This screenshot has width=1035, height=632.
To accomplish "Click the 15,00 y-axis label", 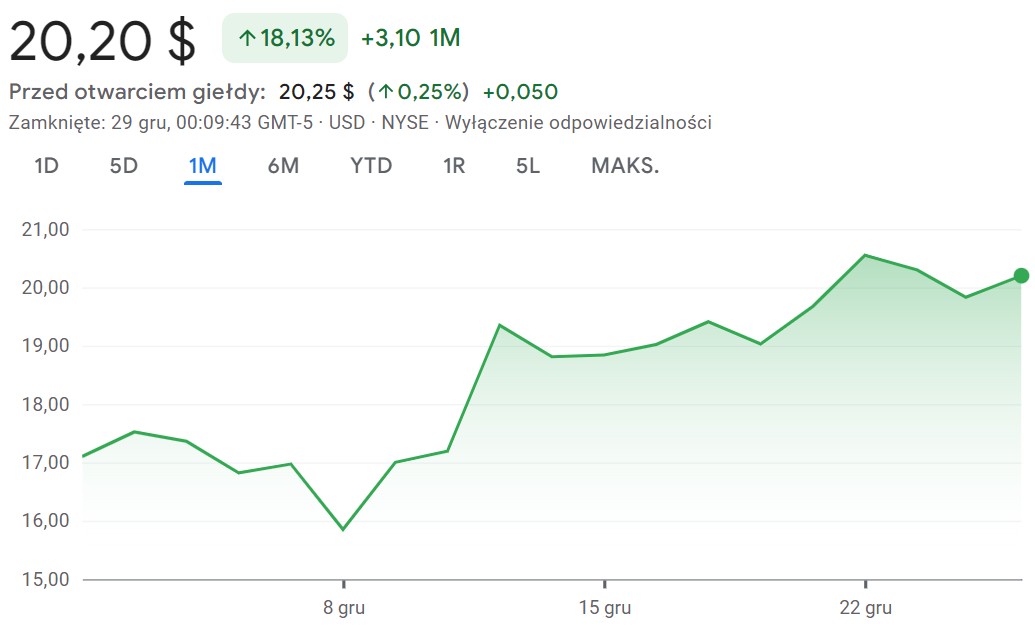I will click(x=44, y=579).
